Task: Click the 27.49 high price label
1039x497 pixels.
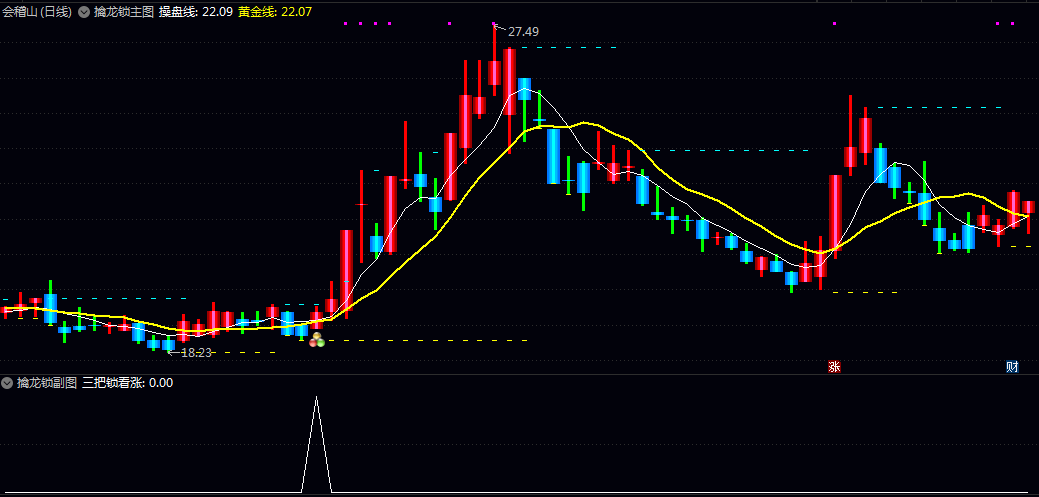Action: (523, 31)
